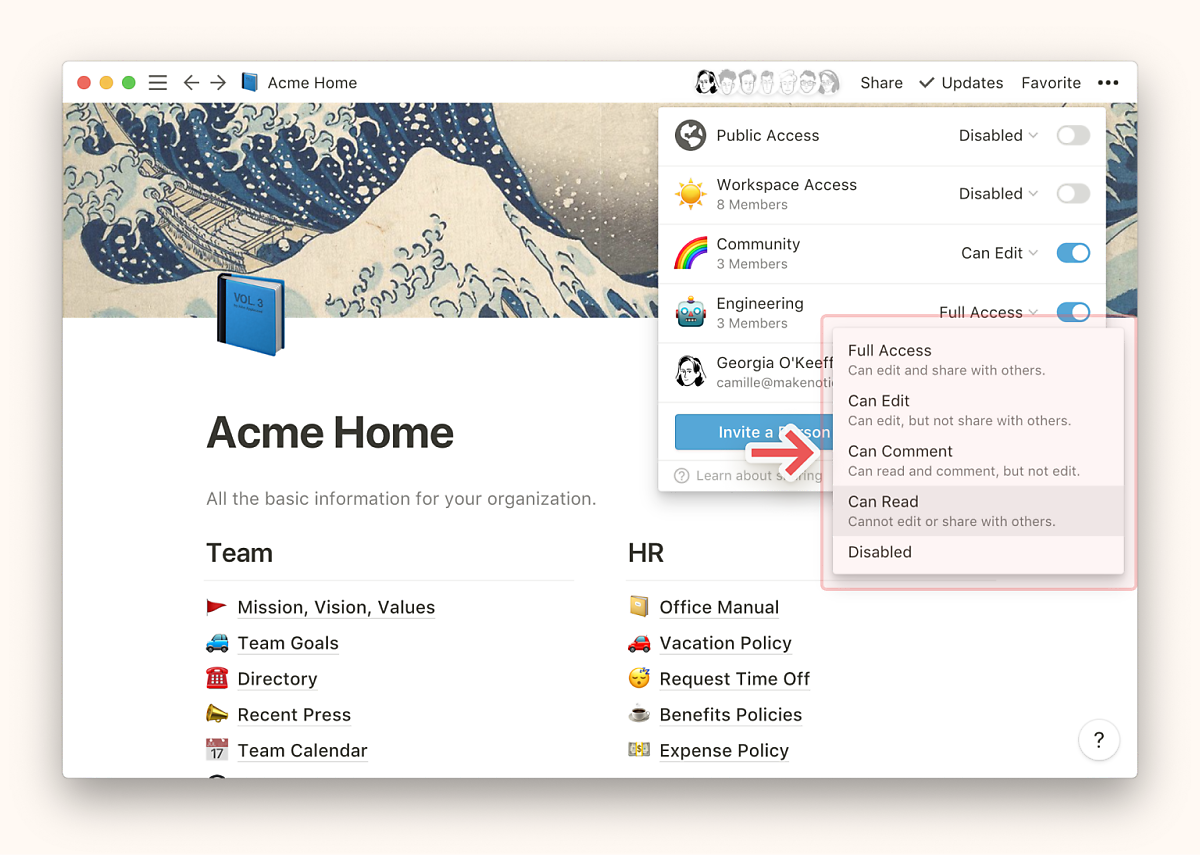Click the Acme Home page heading

pos(330,433)
